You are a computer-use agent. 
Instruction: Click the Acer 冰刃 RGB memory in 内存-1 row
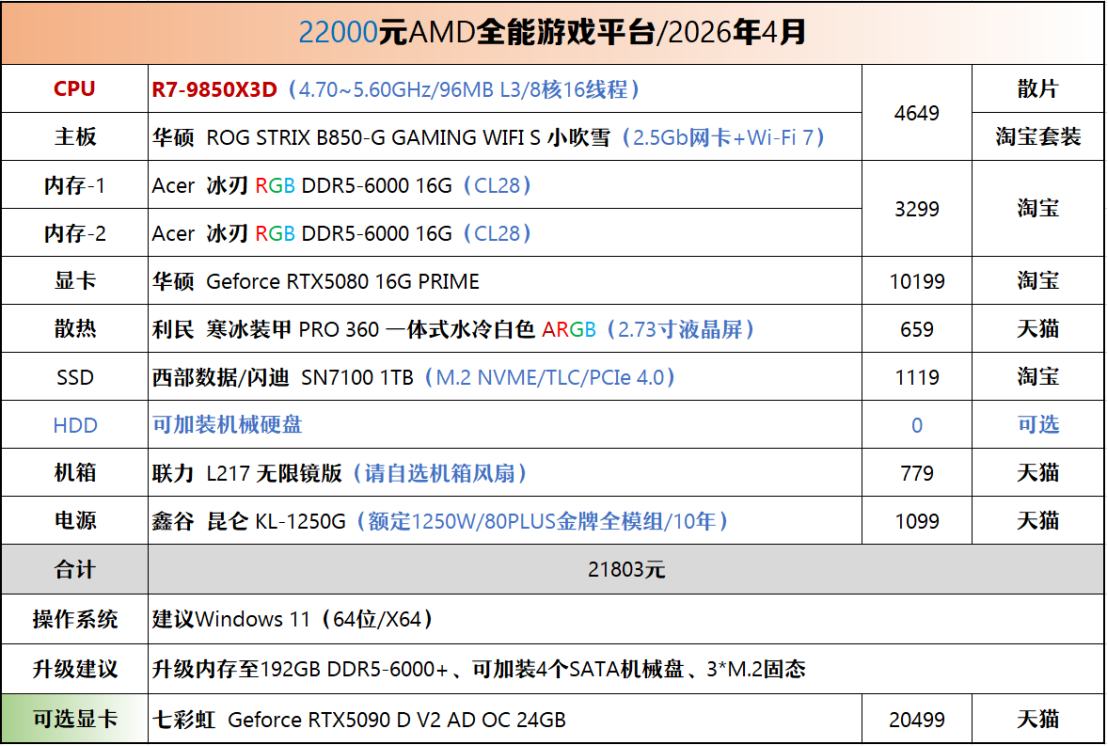tap(302, 185)
